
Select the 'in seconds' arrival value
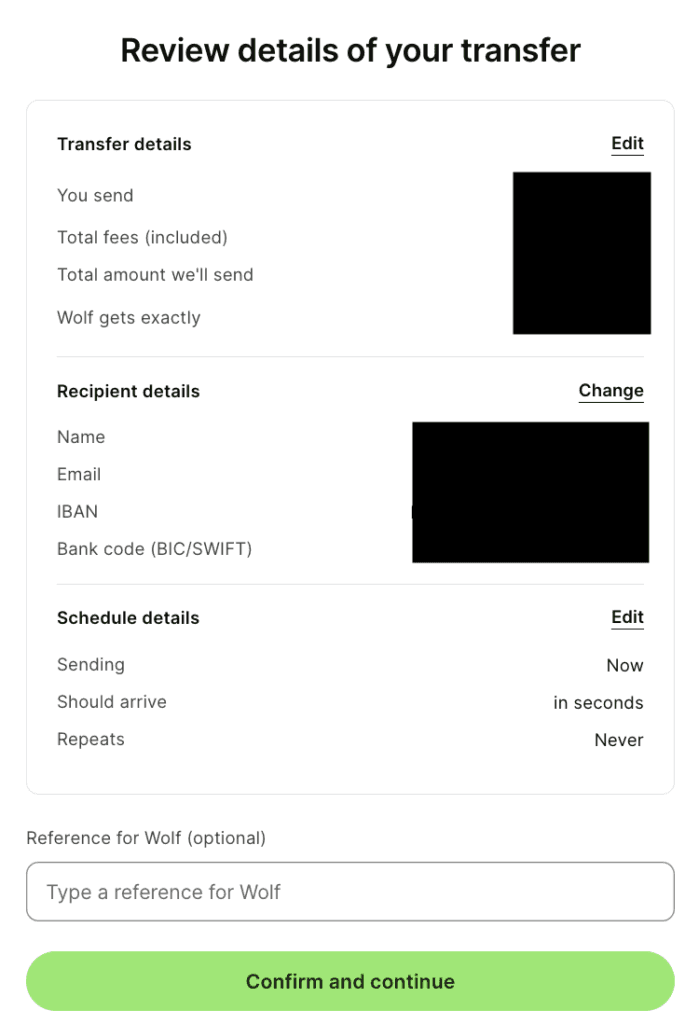(598, 703)
